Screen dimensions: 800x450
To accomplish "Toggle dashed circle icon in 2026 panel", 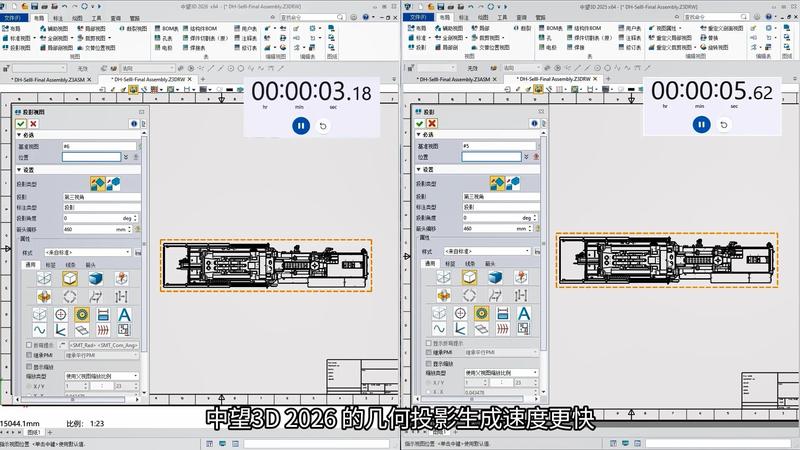I will coord(70,296).
